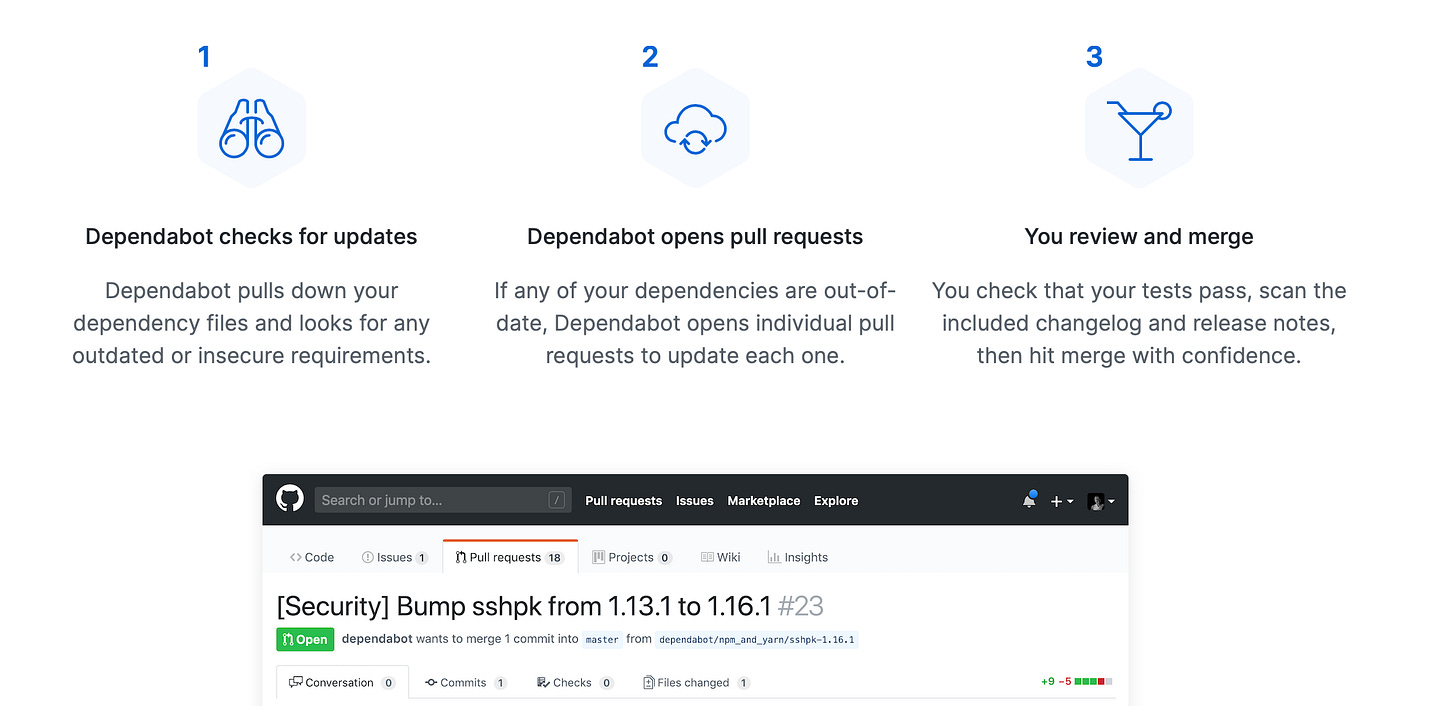View the Commits tab of the pull request

[x=466, y=683]
